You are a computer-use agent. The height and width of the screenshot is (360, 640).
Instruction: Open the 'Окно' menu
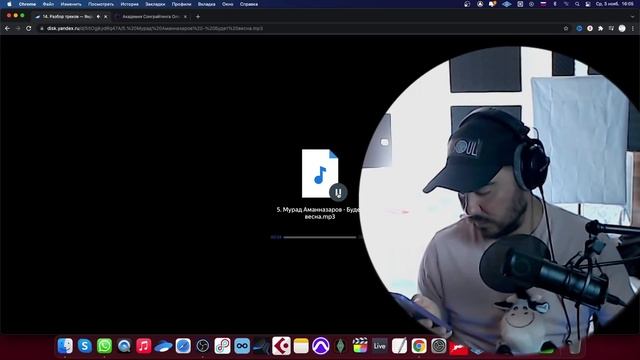pos(227,4)
